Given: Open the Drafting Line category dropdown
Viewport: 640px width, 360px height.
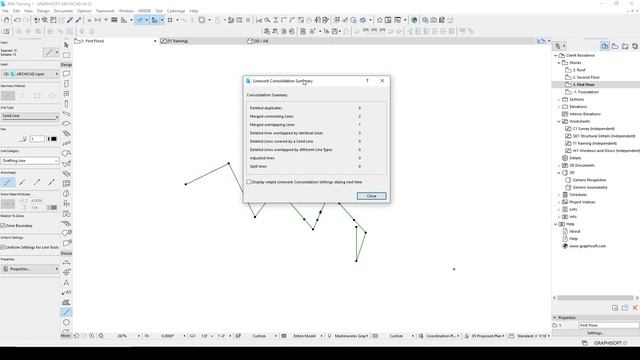Looking at the screenshot, I should 30,161.
